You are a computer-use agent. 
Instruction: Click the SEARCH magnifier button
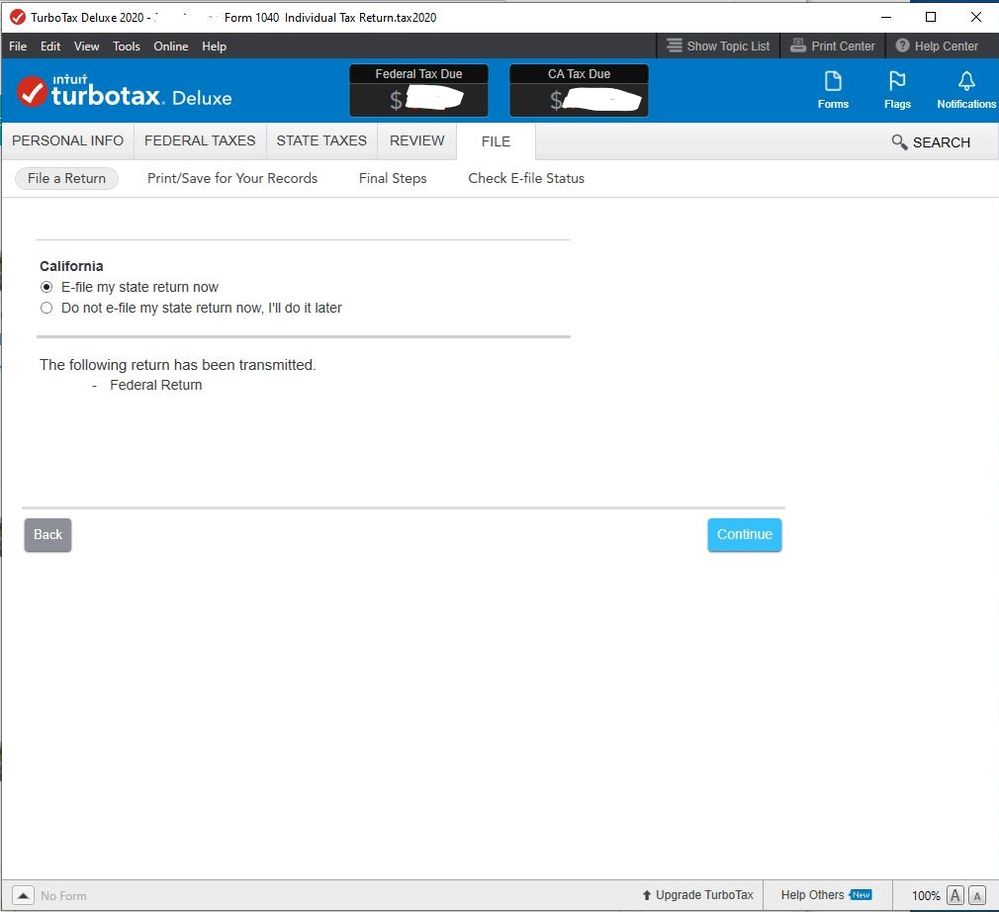(x=931, y=142)
